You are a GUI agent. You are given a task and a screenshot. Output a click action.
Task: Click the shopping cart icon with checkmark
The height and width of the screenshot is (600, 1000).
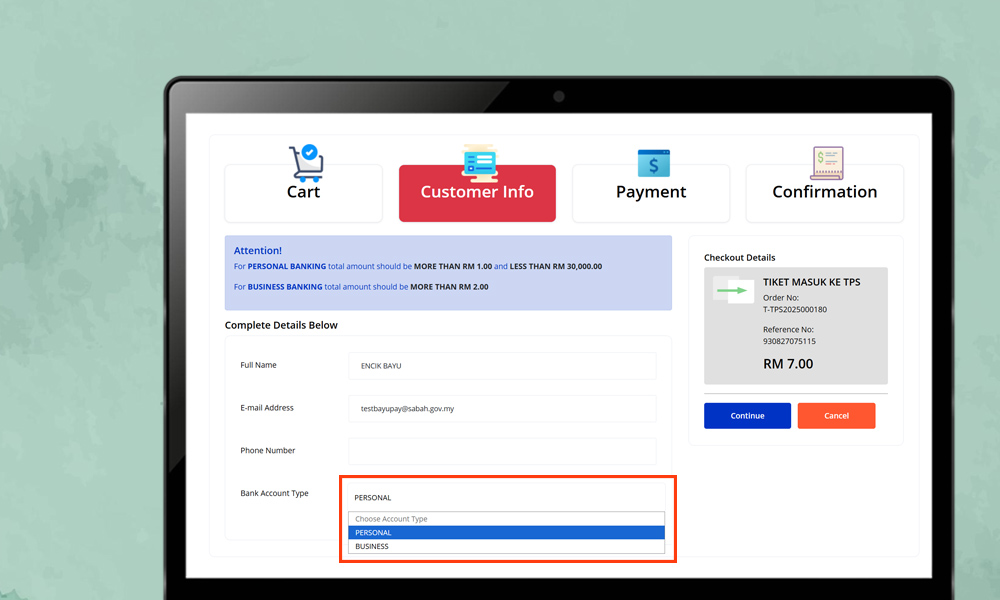pos(305,162)
